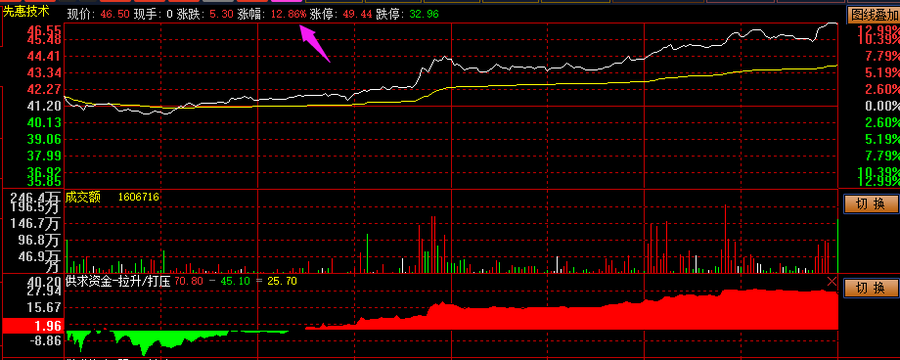The height and width of the screenshot is (360, 900).
Task: Click the green indicator value 45.10
Action: point(235,281)
